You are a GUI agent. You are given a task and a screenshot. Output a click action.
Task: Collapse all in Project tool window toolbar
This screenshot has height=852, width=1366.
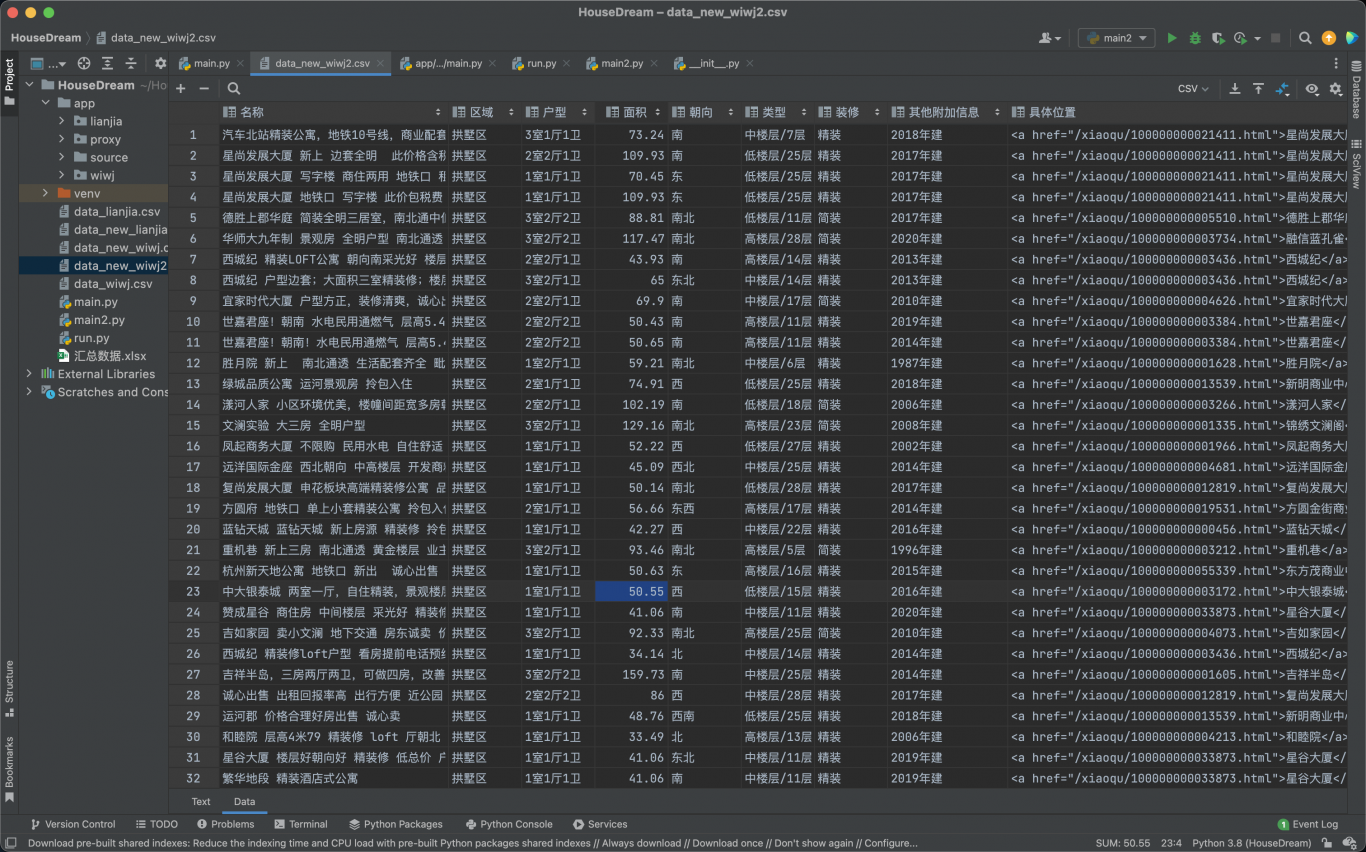(130, 63)
